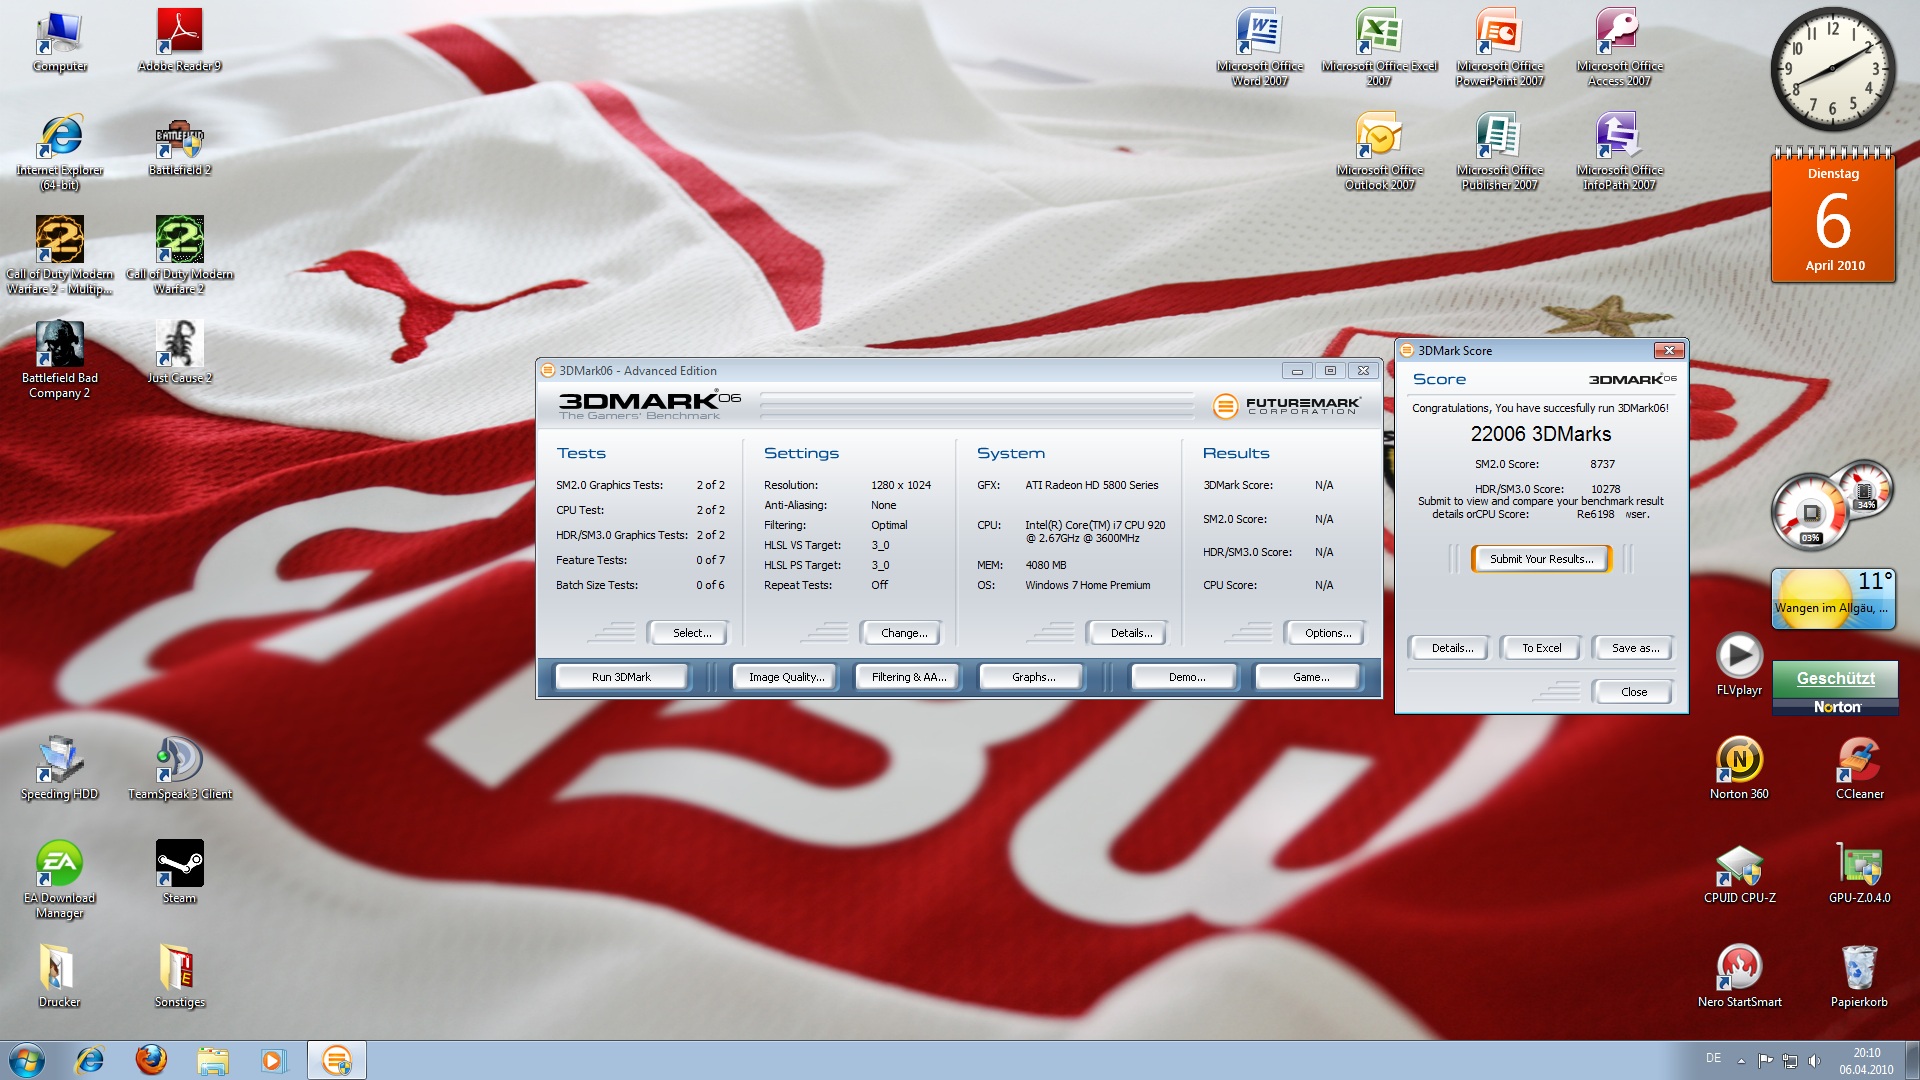Open the volume icon in system tray
1920x1080 pixels.
coord(1814,1061)
